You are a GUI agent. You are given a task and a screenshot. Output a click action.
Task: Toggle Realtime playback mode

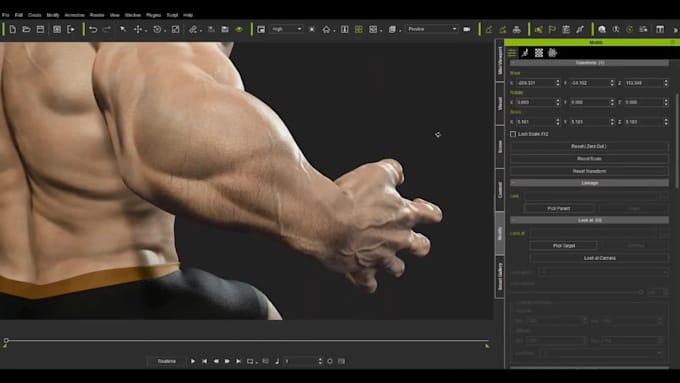(167, 361)
